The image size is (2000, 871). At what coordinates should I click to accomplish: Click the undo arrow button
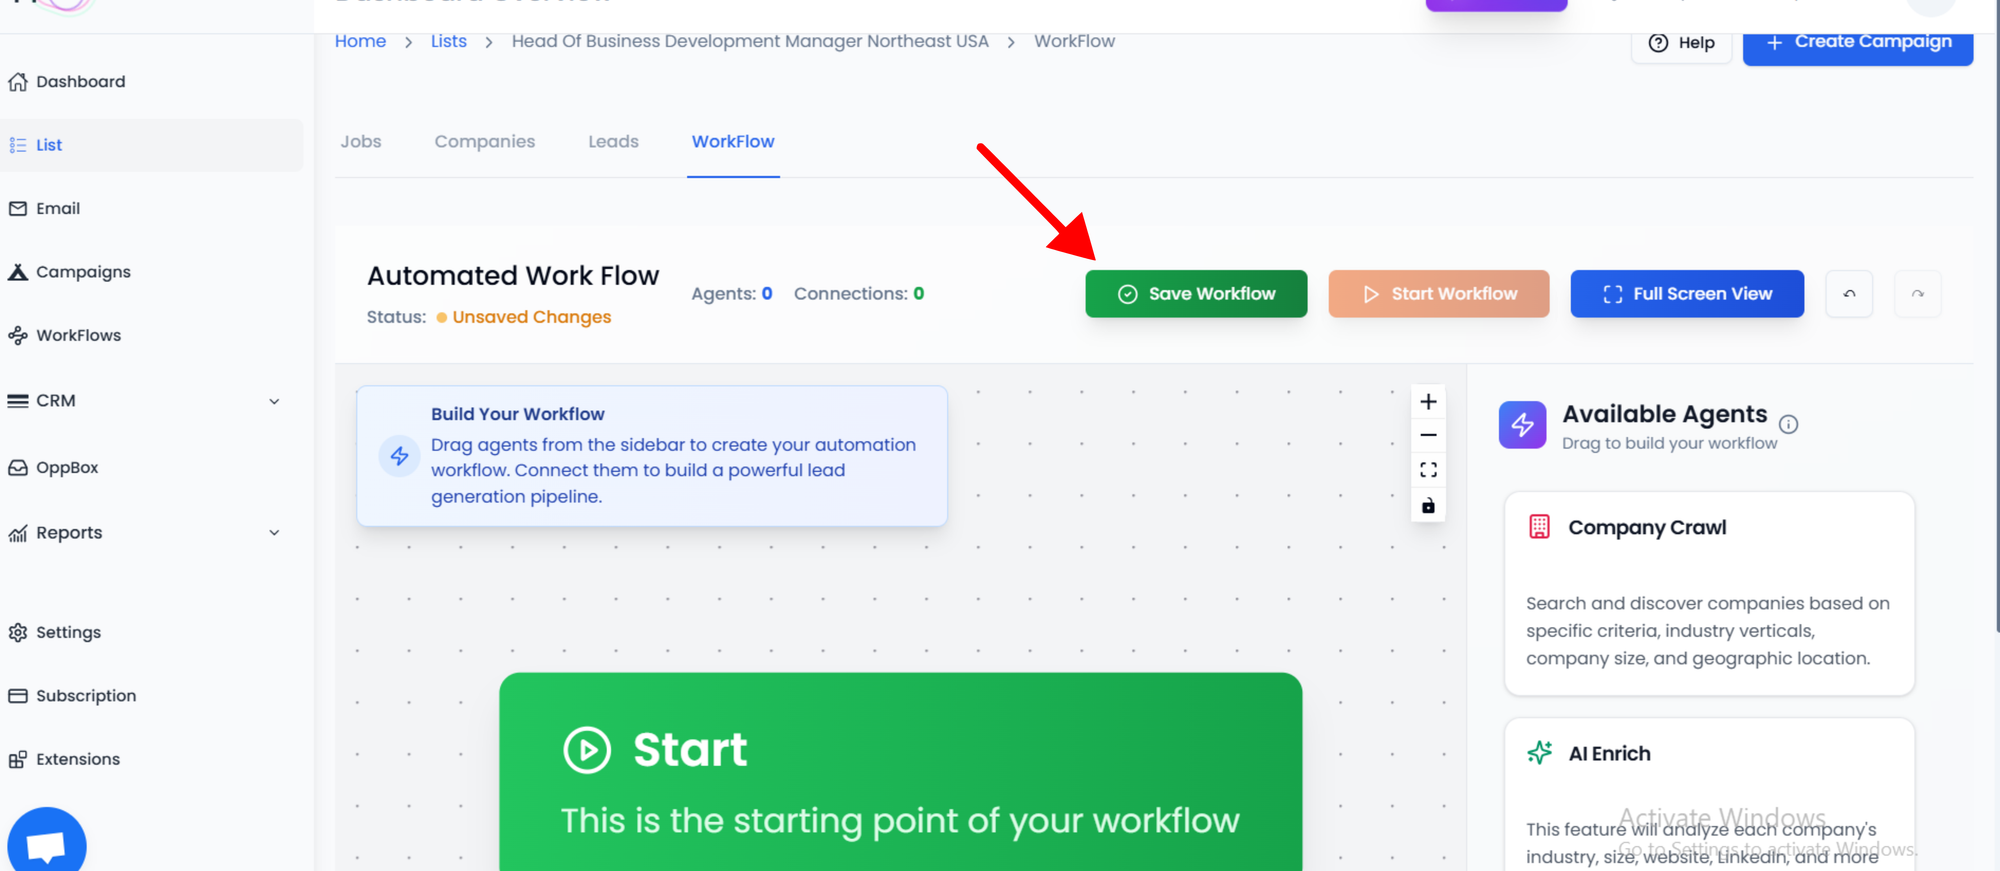pyautogui.click(x=1849, y=294)
